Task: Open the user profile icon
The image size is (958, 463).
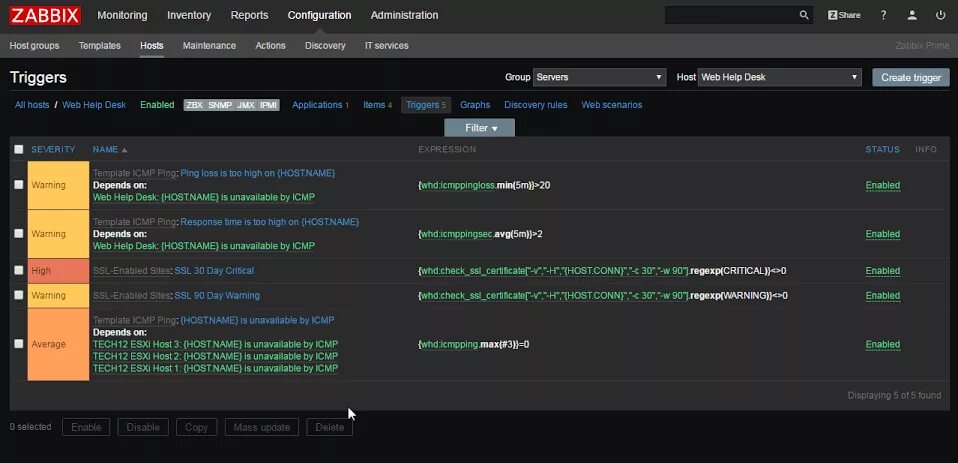Action: pos(912,15)
